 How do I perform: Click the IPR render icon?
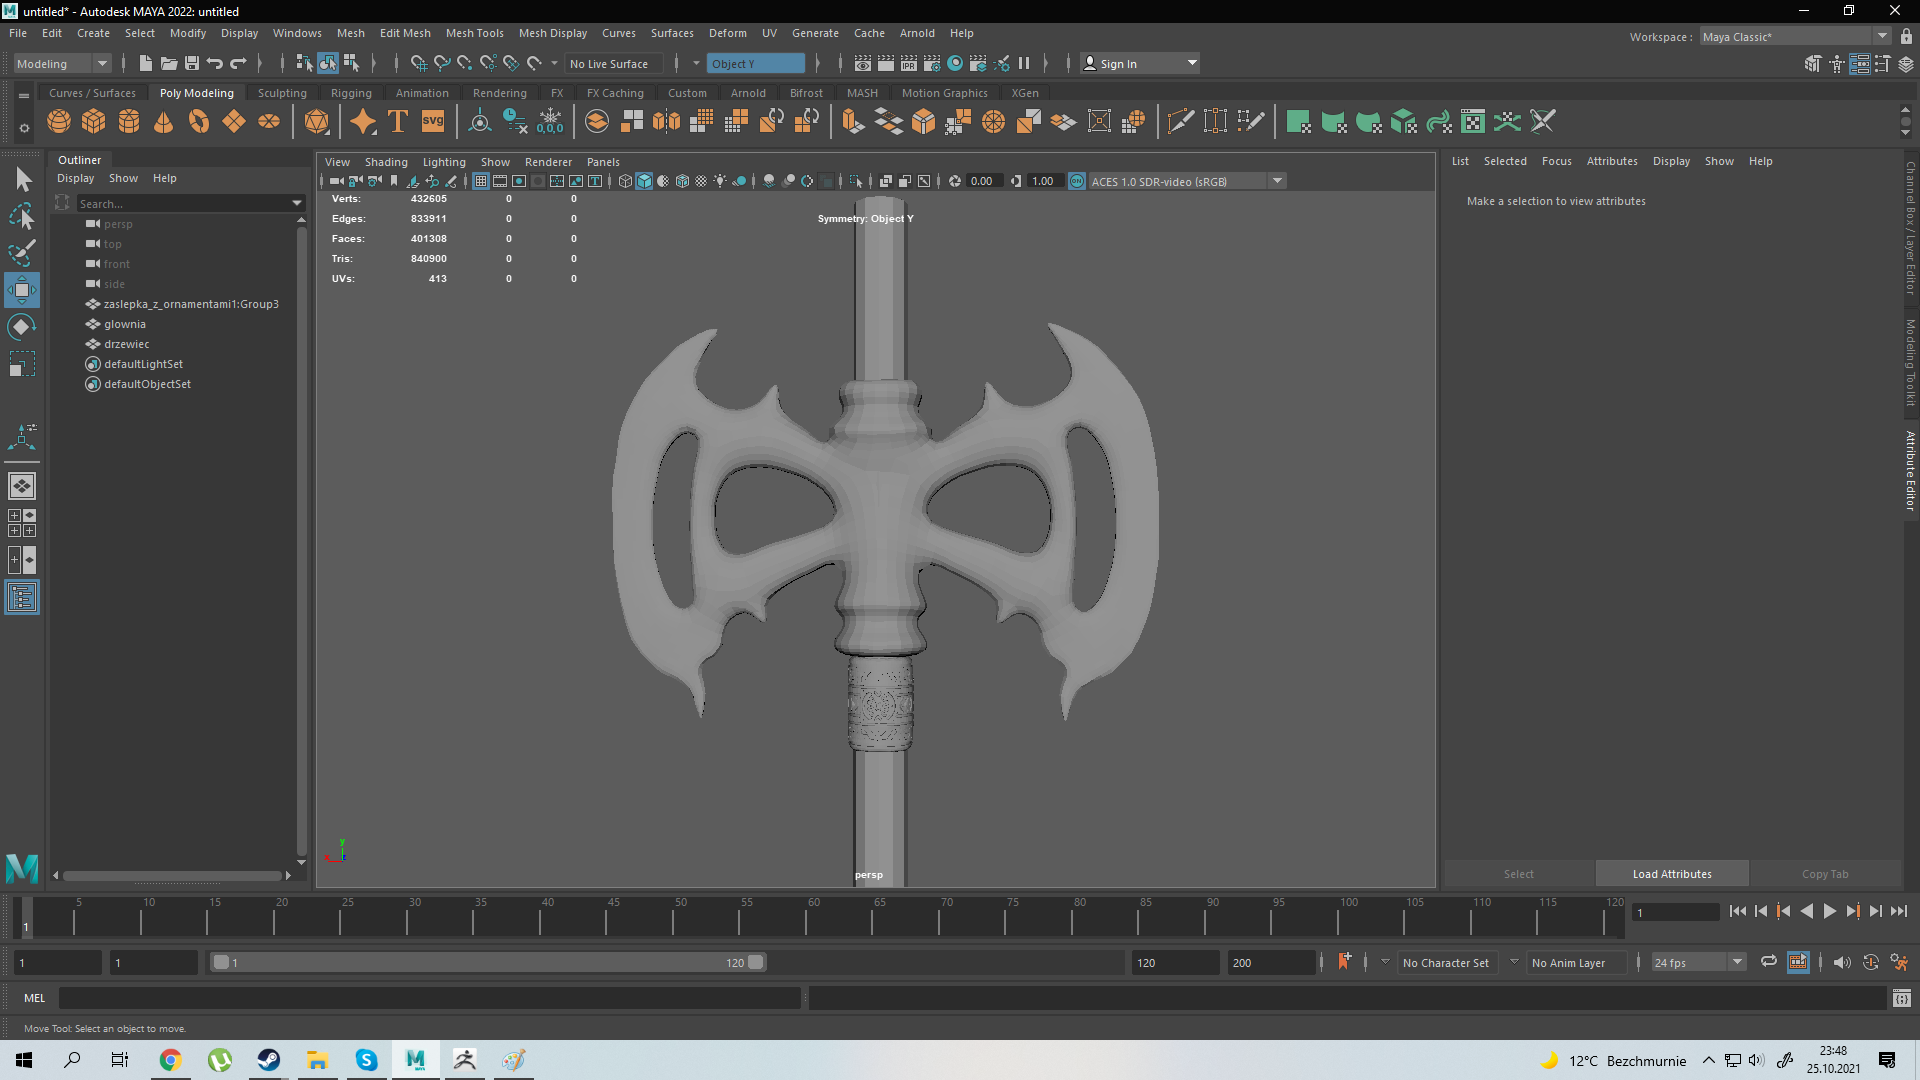point(909,63)
